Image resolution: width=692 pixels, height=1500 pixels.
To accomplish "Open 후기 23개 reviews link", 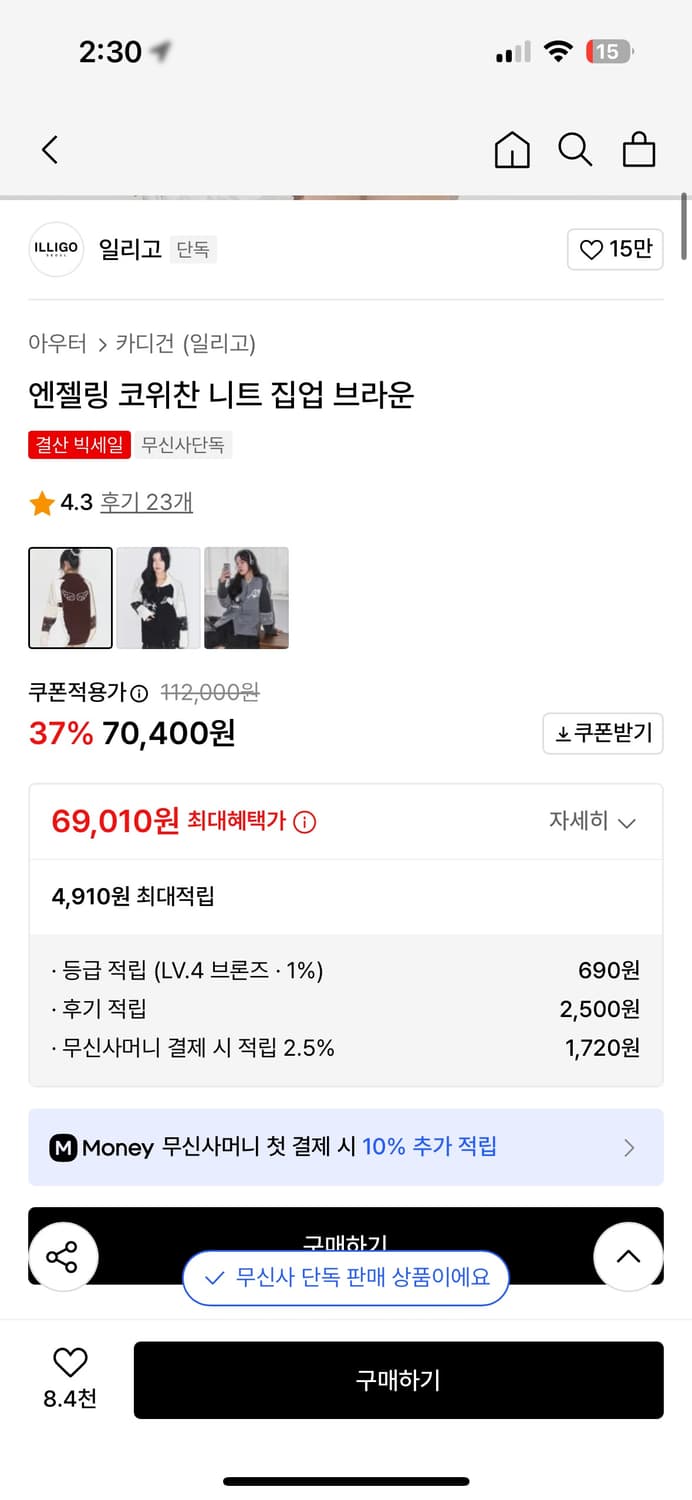I will (146, 503).
